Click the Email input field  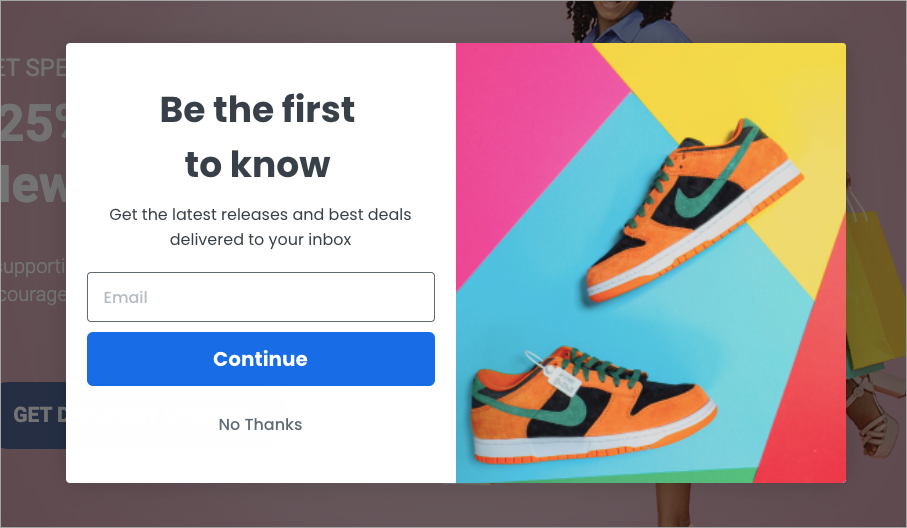tap(260, 297)
